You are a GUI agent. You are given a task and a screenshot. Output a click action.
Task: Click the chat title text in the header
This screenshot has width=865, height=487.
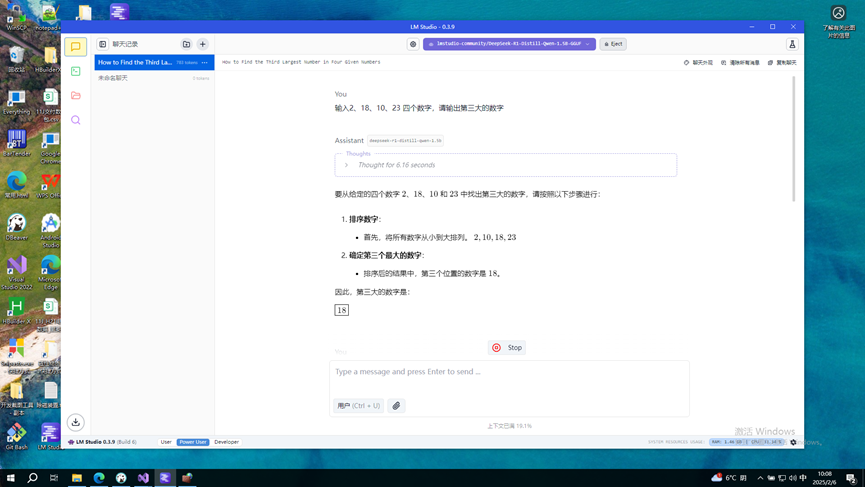tap(301, 62)
